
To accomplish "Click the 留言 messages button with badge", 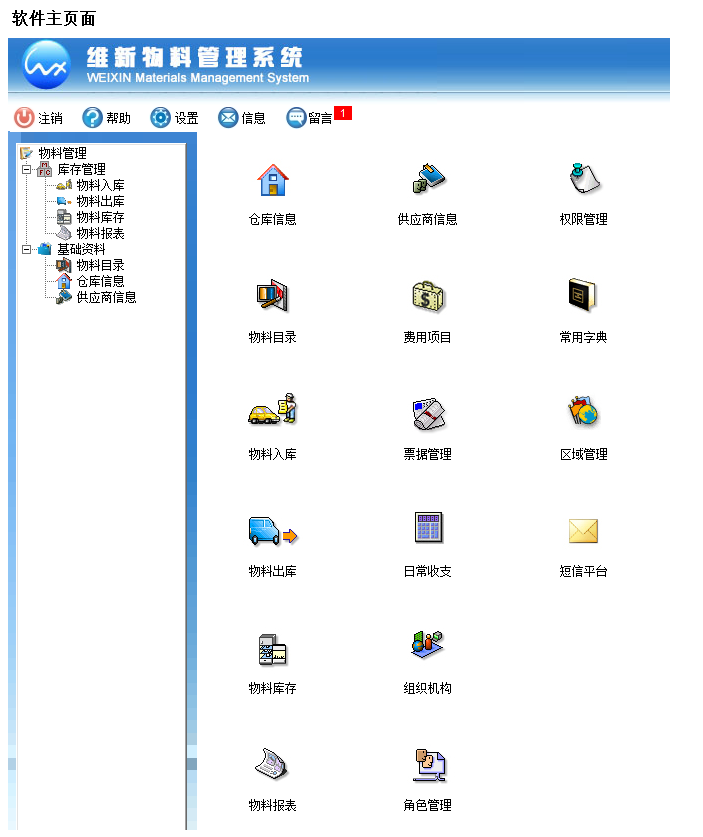I will 310,118.
